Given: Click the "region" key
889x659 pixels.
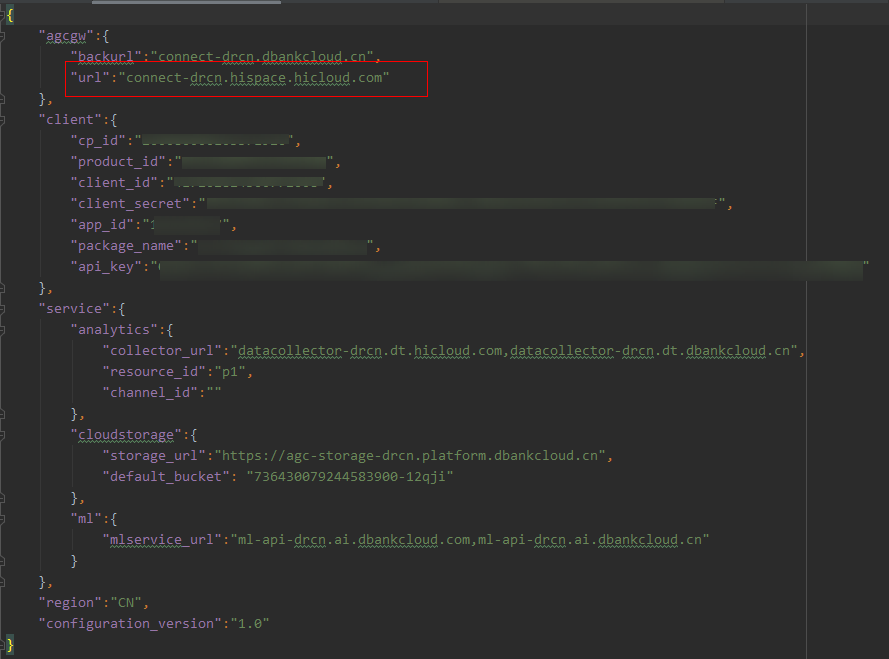Looking at the screenshot, I should click(x=70, y=602).
